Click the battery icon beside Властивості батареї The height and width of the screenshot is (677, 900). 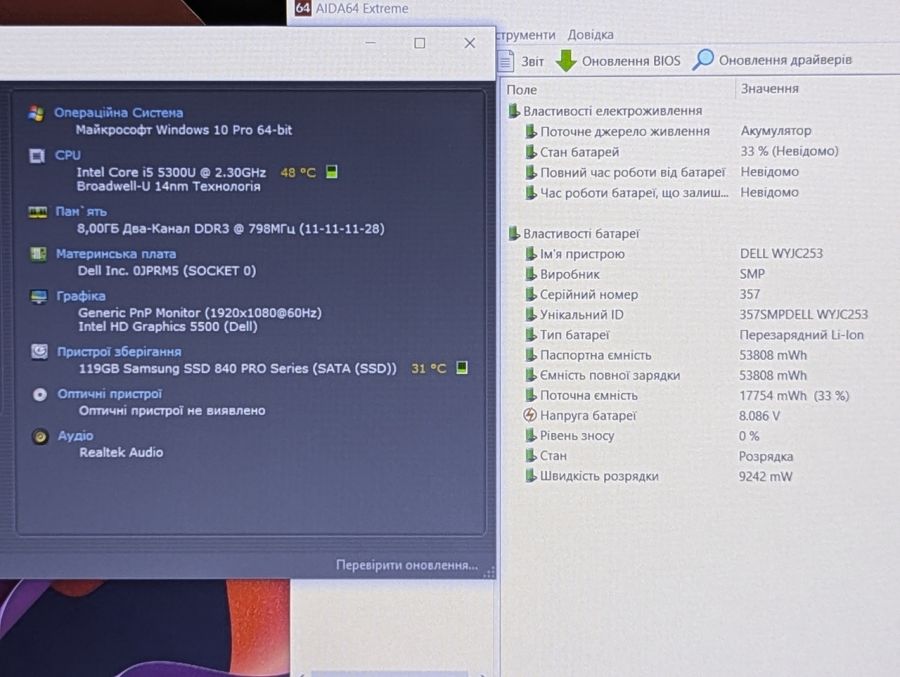[x=514, y=233]
